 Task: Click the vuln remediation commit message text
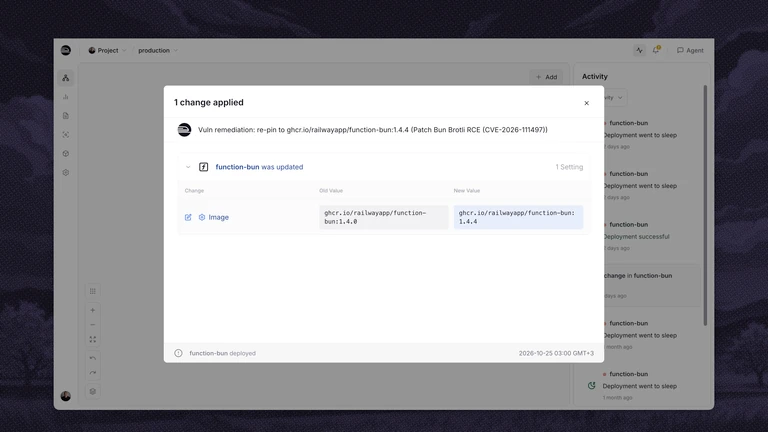coord(373,130)
